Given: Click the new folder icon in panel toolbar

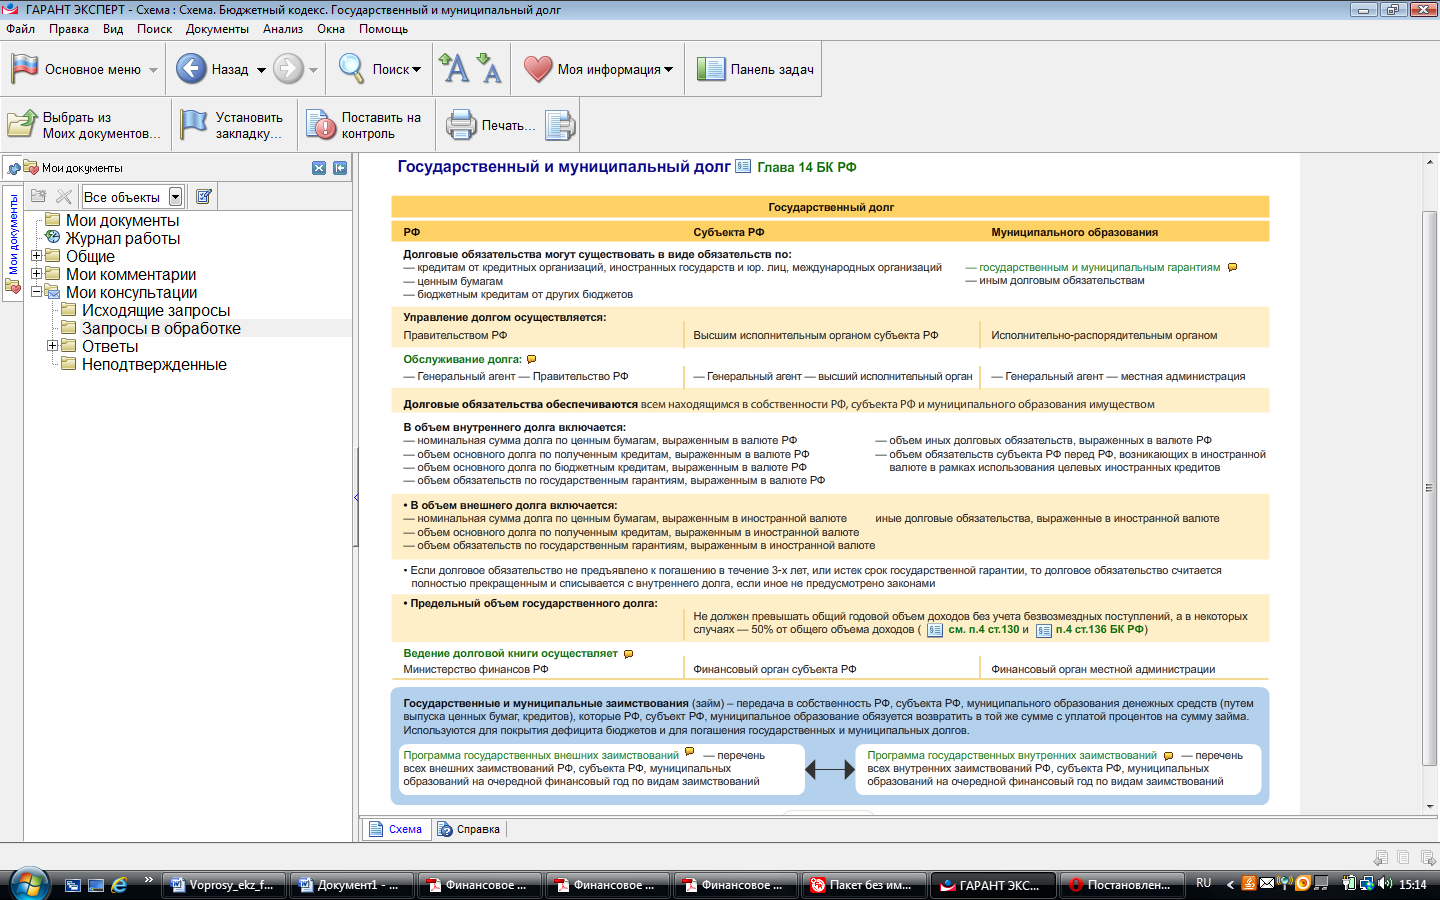Looking at the screenshot, I should 39,196.
